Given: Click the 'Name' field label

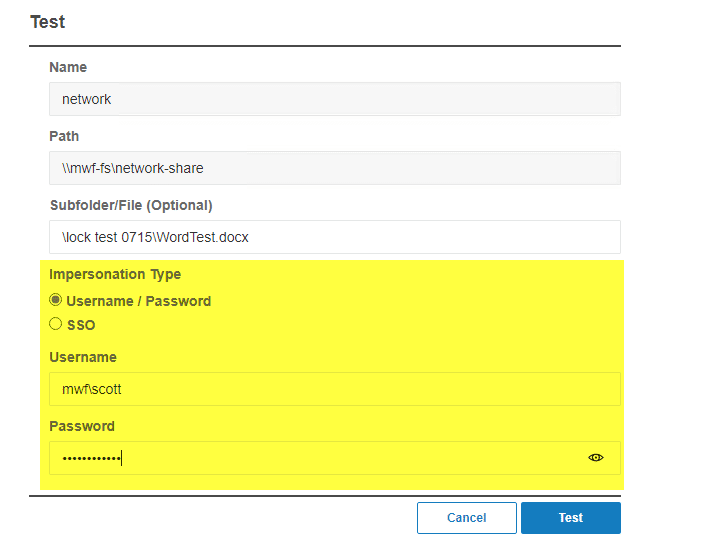Looking at the screenshot, I should click(x=68, y=67).
